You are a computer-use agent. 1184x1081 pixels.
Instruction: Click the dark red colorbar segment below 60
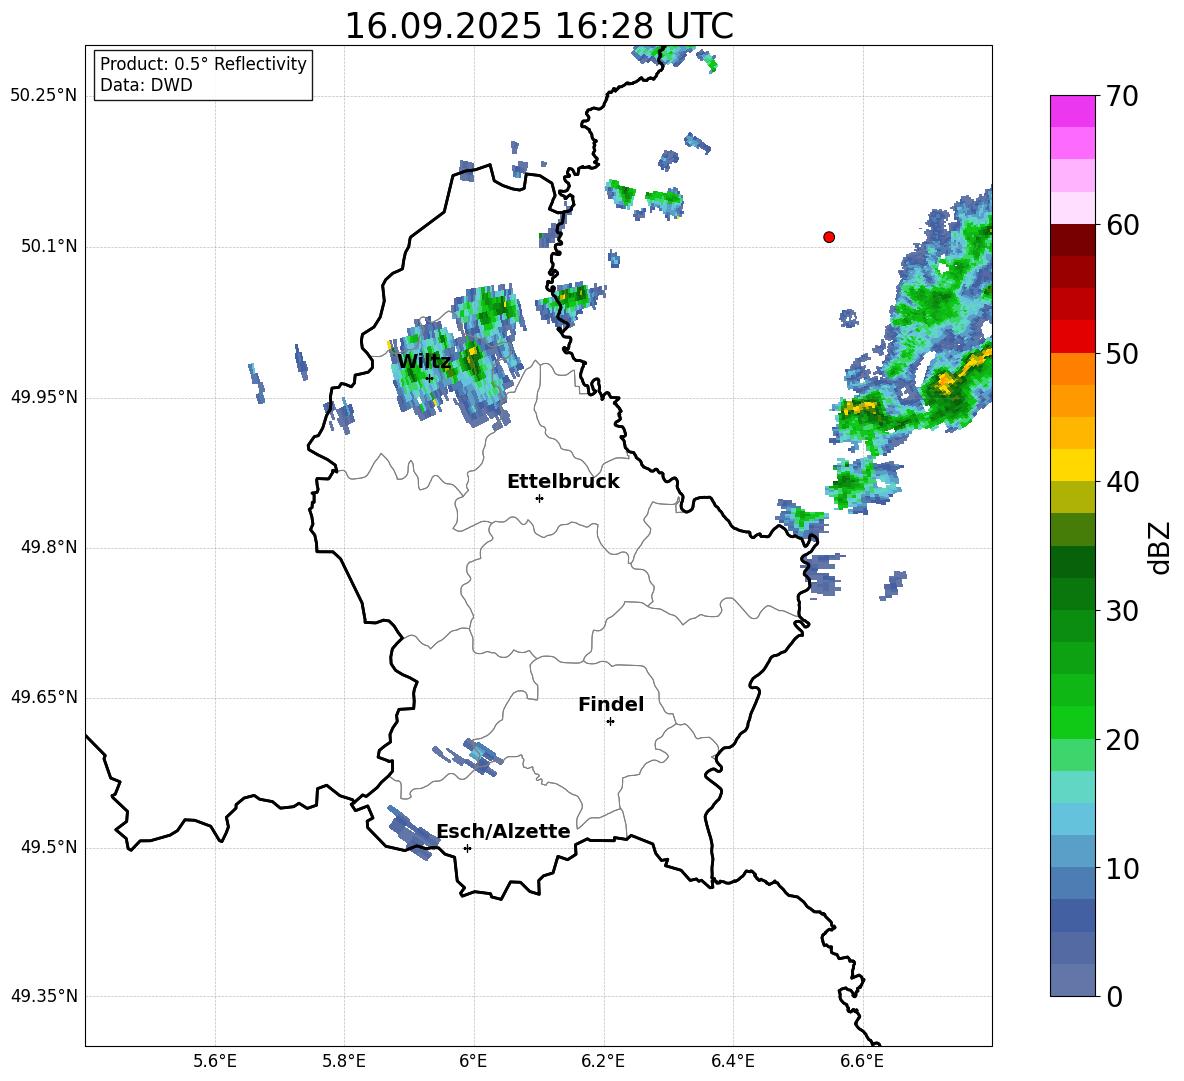(x=1072, y=240)
